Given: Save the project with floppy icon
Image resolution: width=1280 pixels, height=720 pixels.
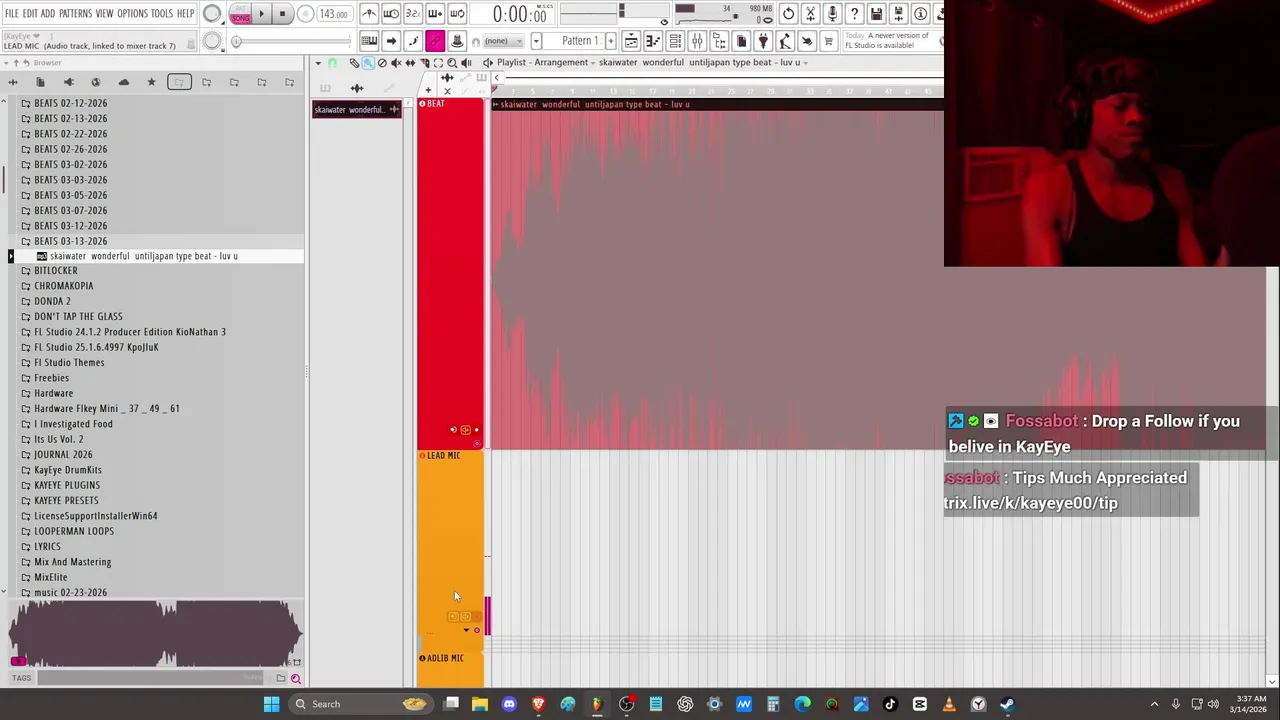Looking at the screenshot, I should 876,13.
